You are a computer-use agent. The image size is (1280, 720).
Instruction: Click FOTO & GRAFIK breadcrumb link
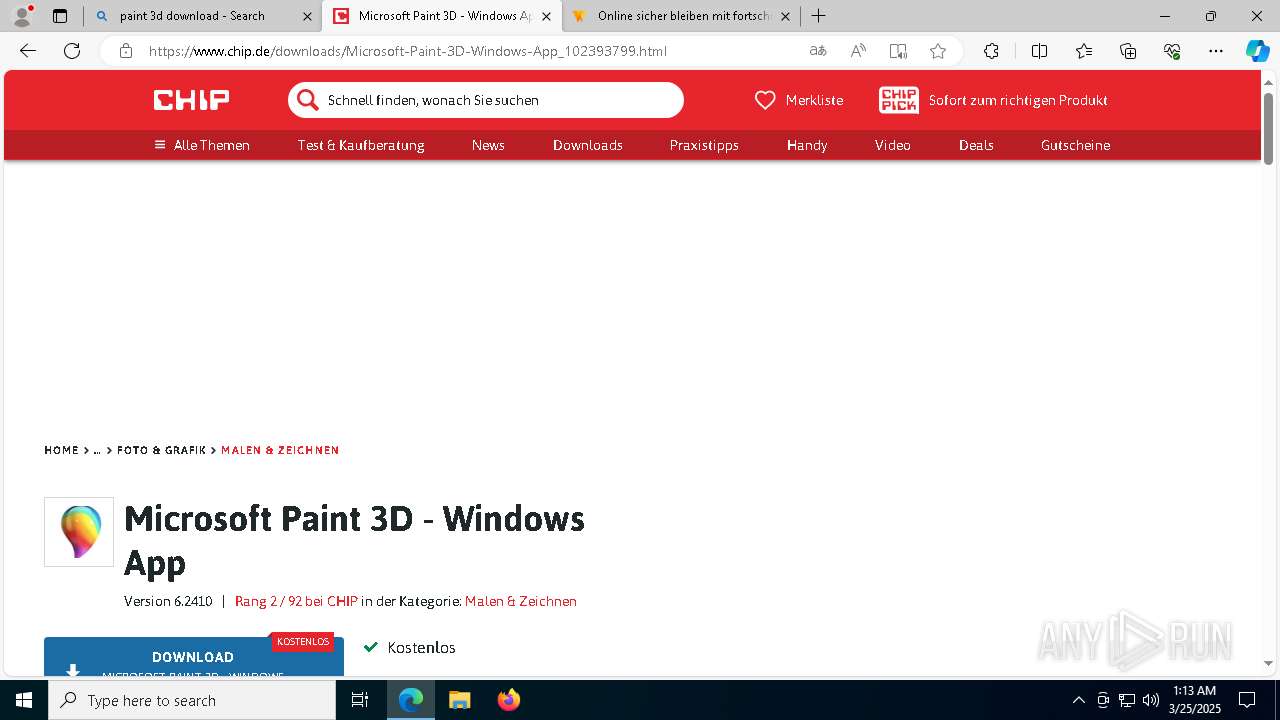pyautogui.click(x=161, y=450)
